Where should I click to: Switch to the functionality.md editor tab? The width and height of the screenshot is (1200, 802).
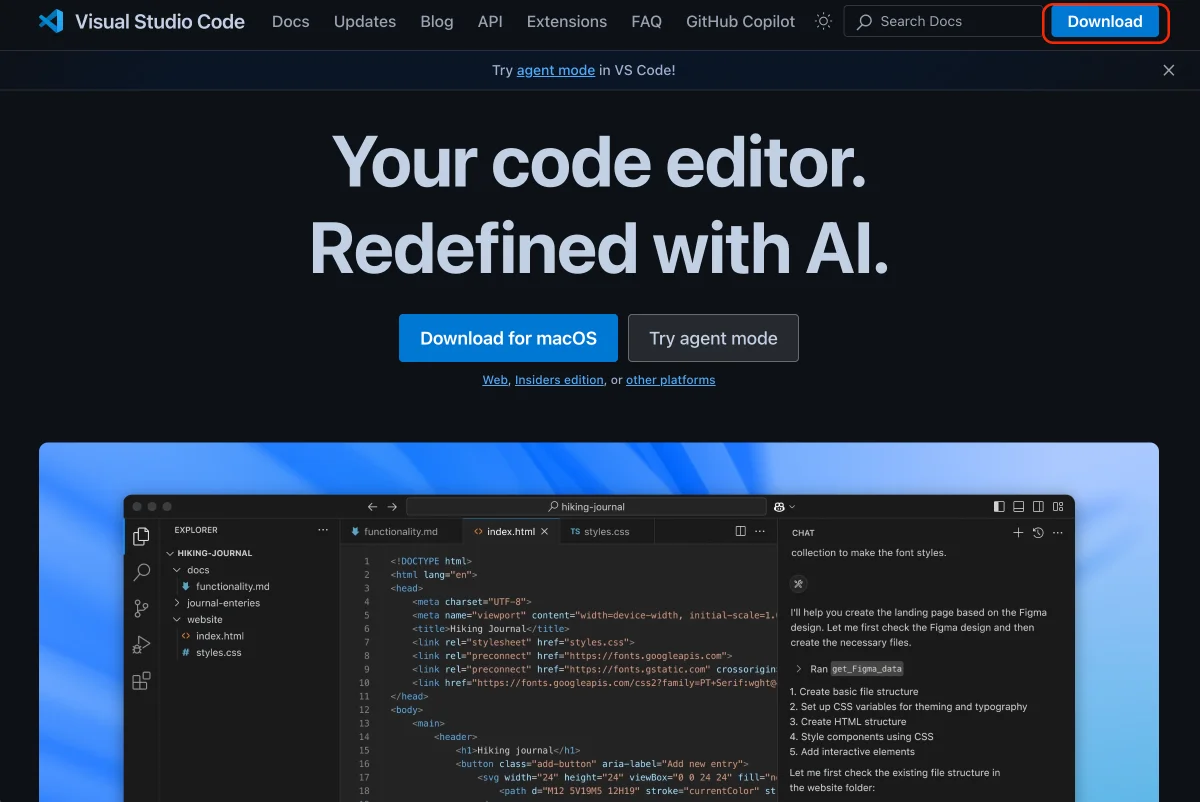401,532
